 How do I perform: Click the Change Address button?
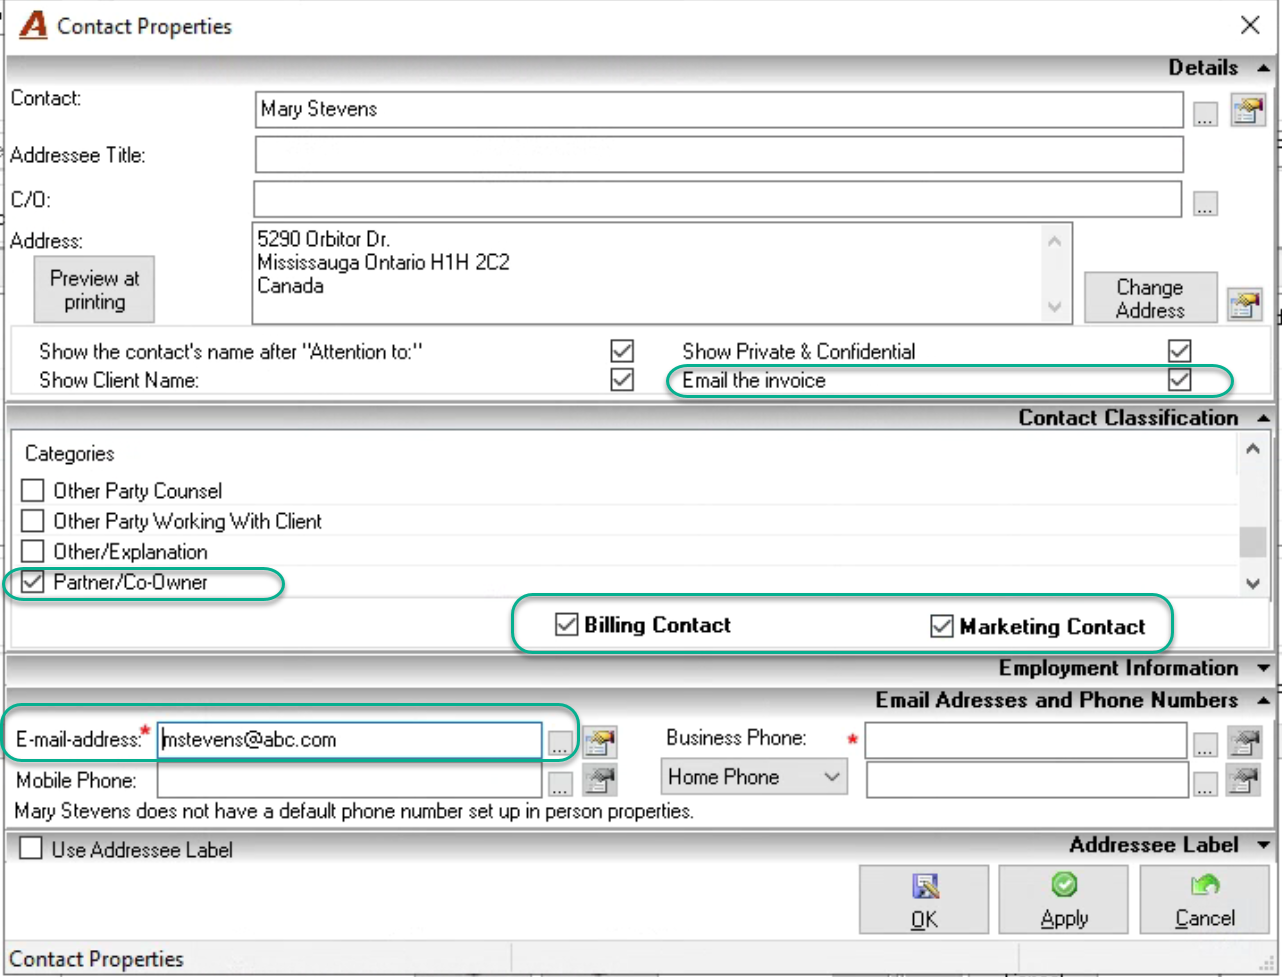(1151, 298)
